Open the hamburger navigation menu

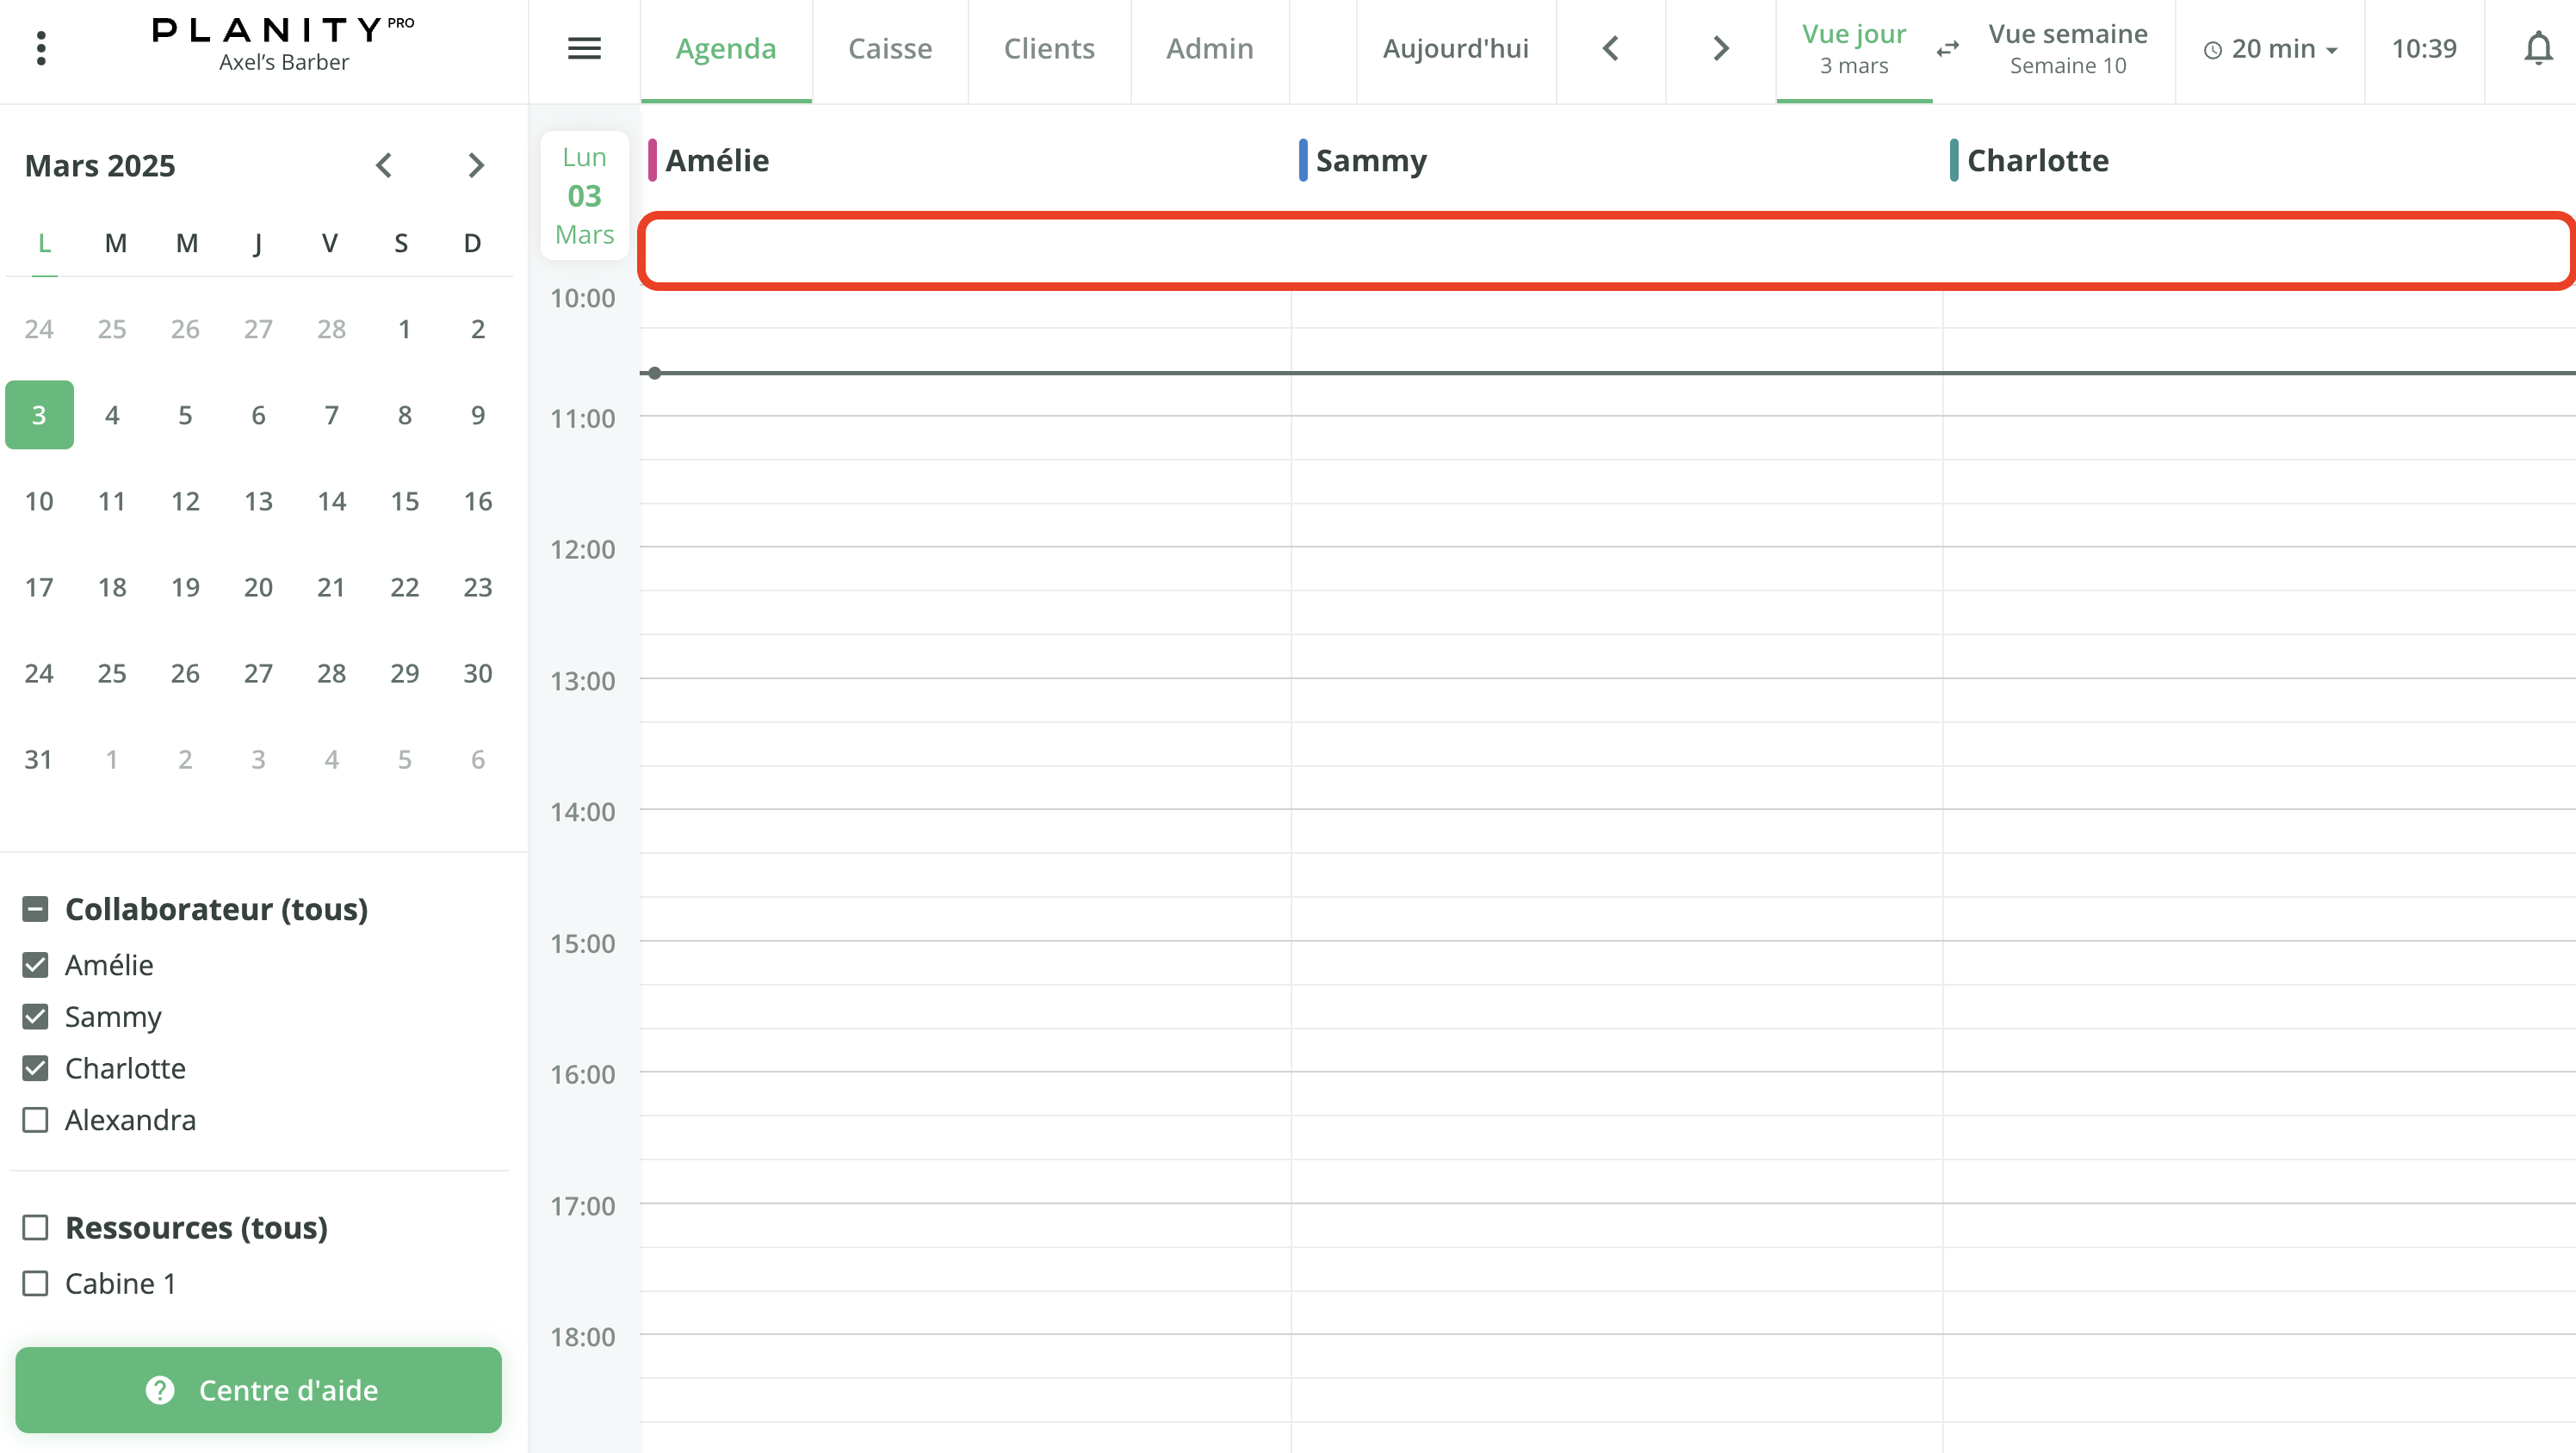(x=584, y=47)
